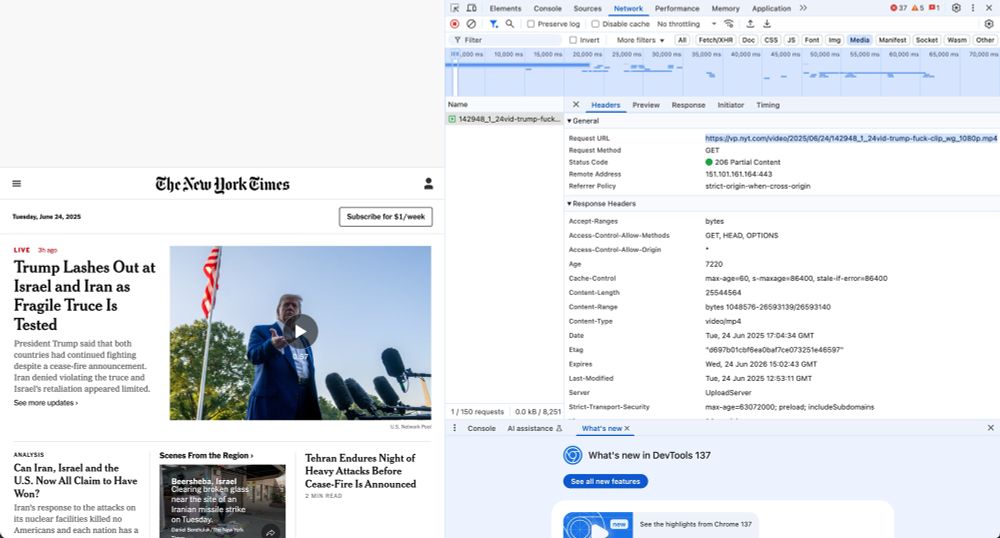Close the DevTools panel
Image resolution: width=1000 pixels, height=538 pixels.
(x=989, y=8)
